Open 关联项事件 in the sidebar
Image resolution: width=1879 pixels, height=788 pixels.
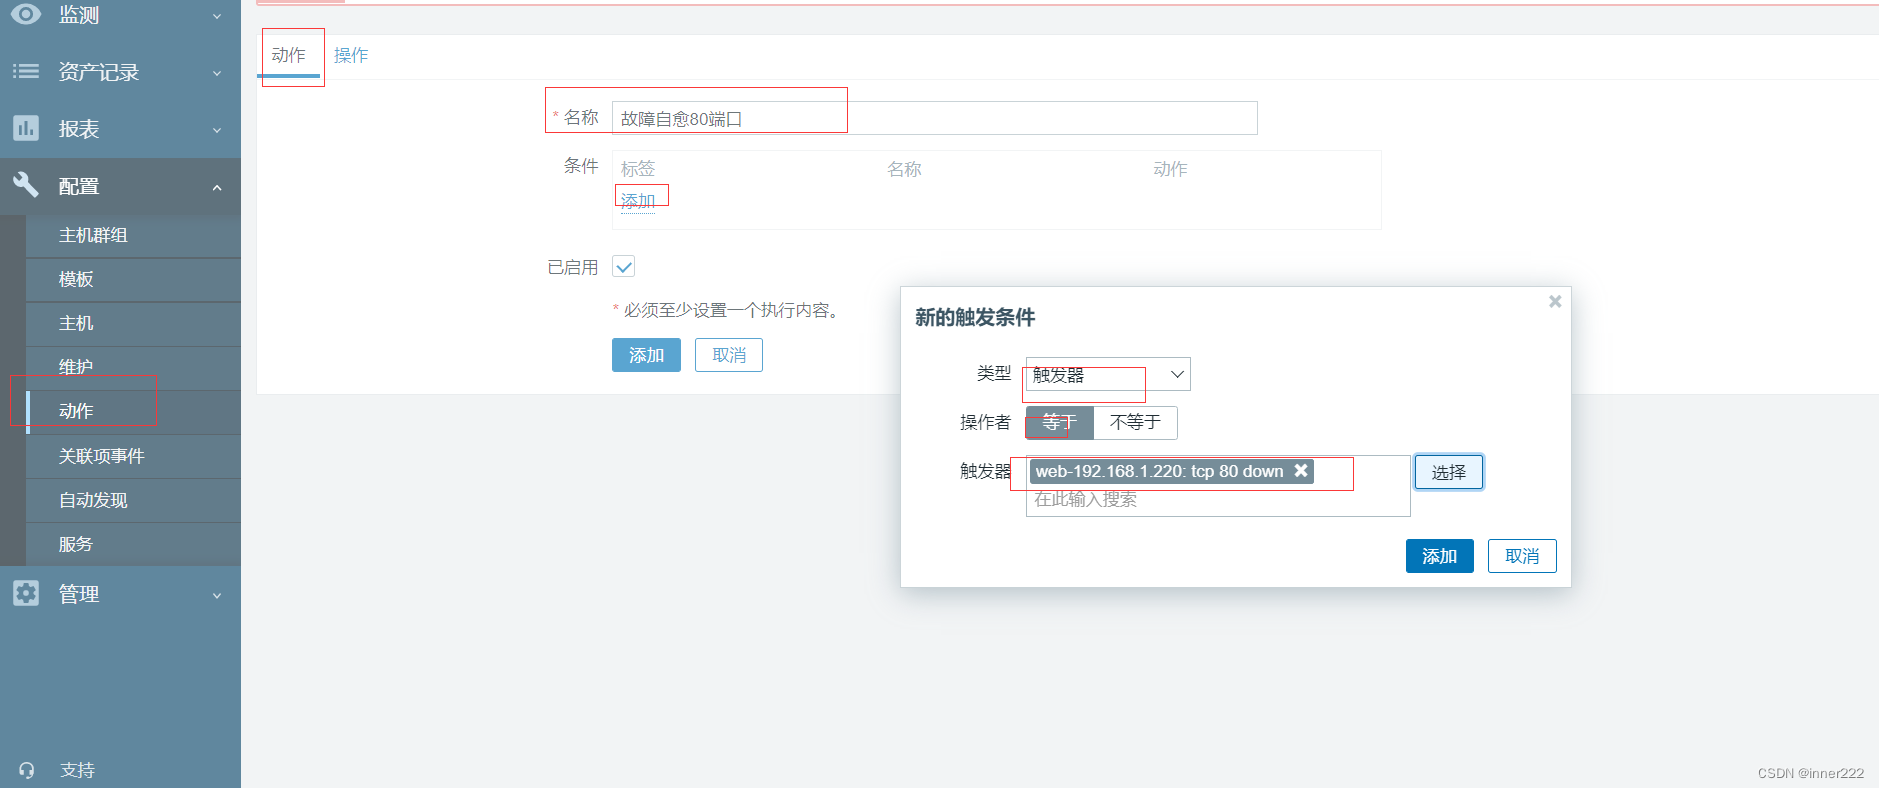(133, 456)
